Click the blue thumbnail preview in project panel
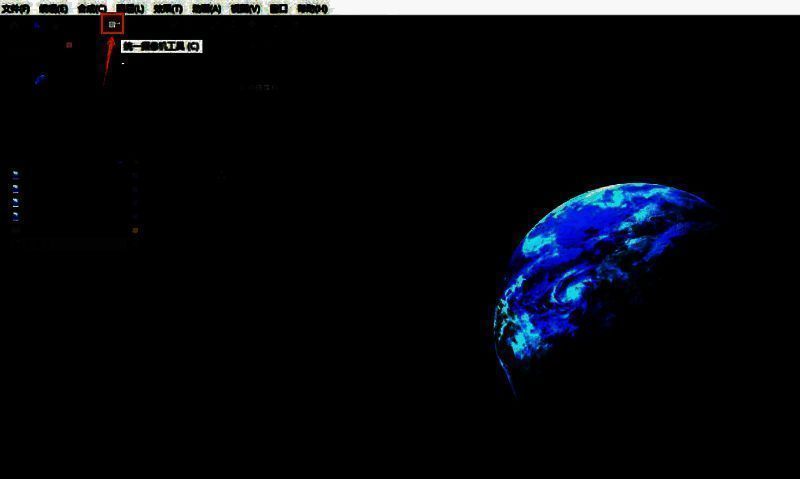The width and height of the screenshot is (800, 479). click(x=40, y=78)
